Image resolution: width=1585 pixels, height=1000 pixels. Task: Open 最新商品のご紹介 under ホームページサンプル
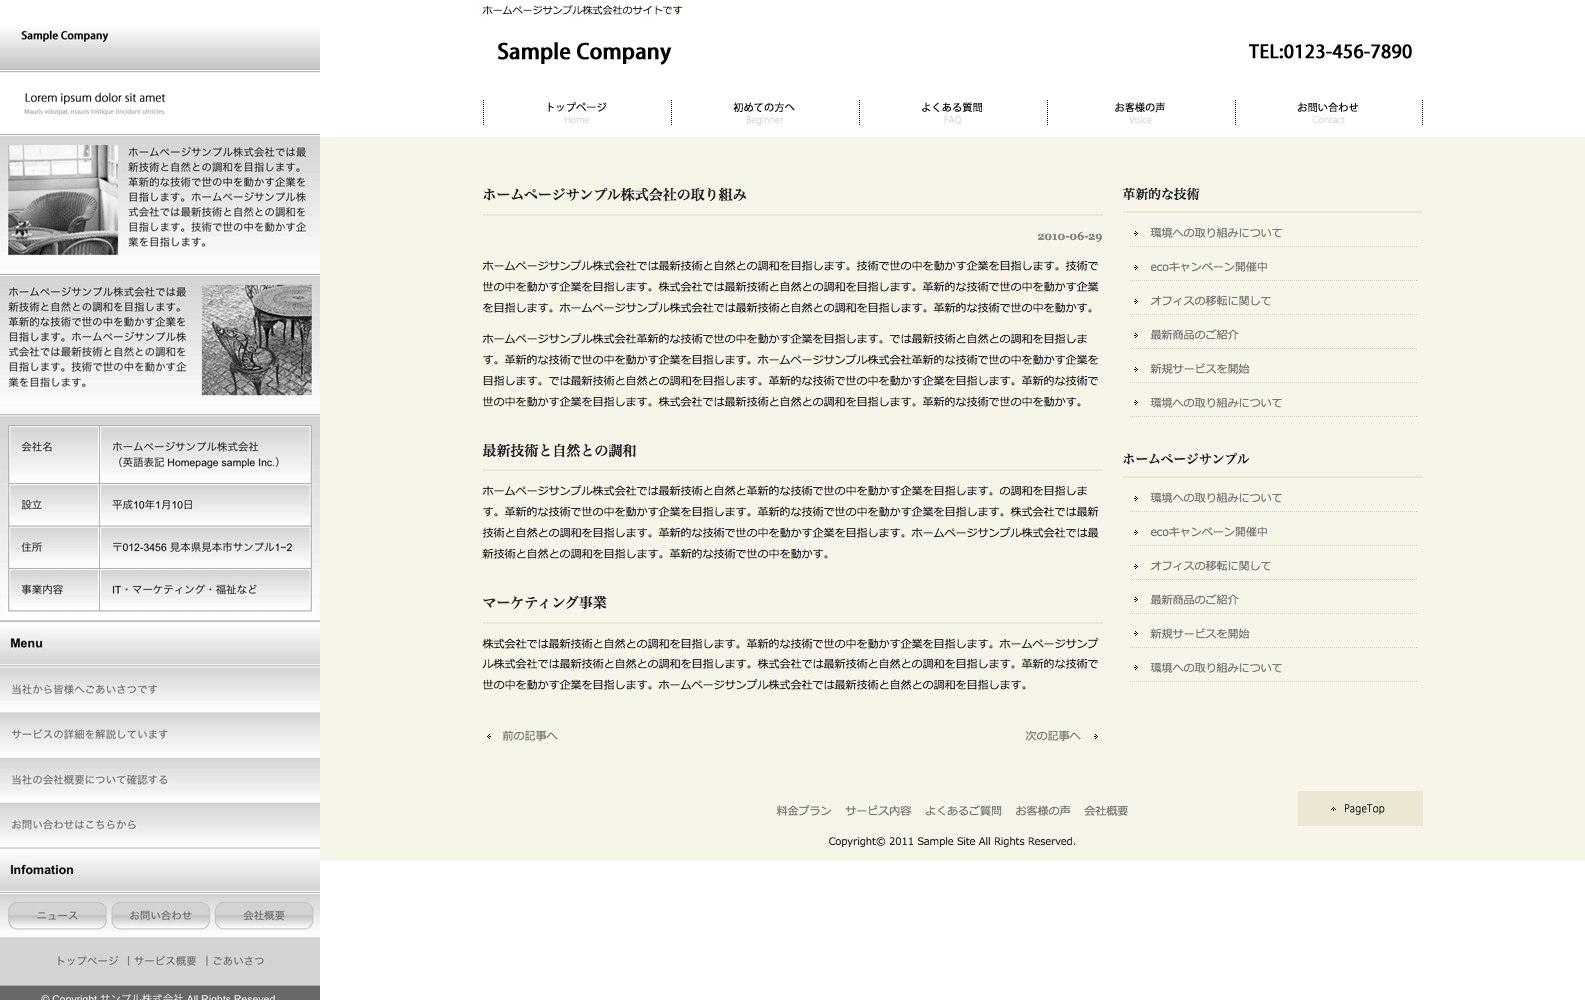1194,600
